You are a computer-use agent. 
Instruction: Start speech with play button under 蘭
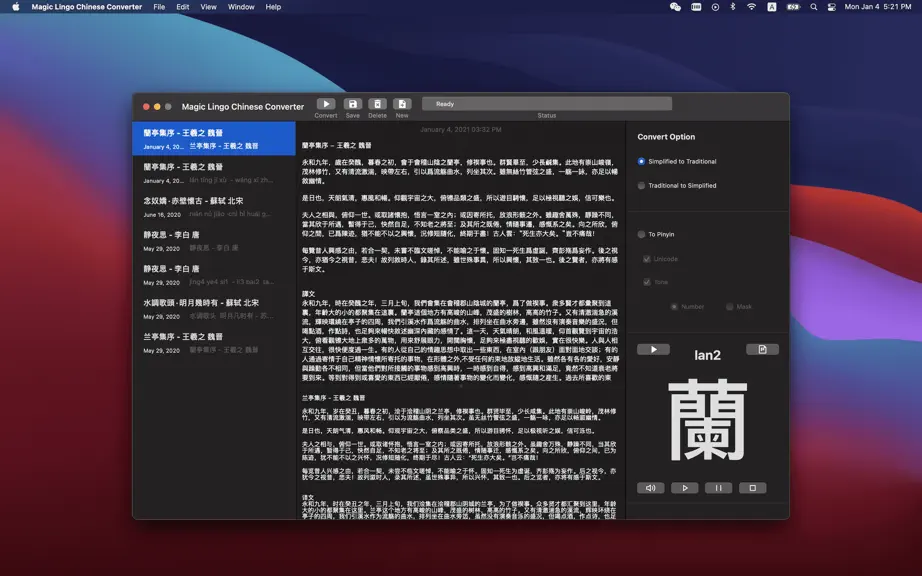(x=684, y=488)
